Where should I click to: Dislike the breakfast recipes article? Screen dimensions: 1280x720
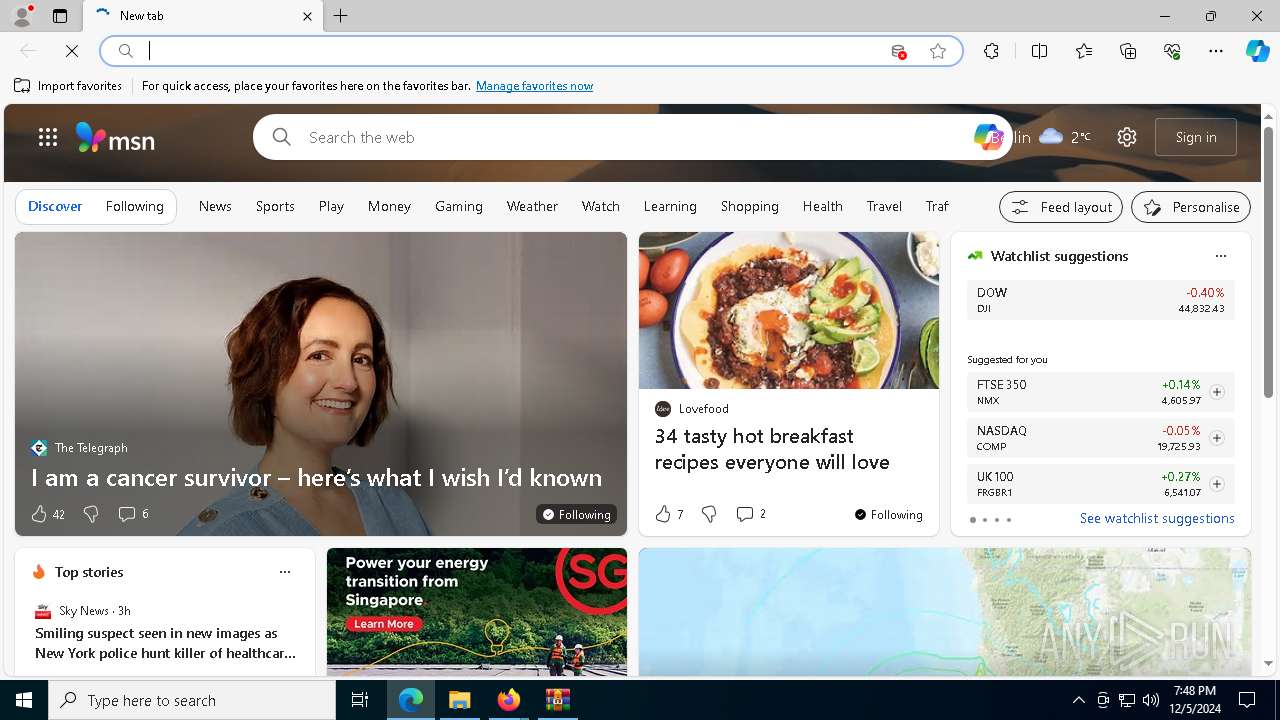[x=709, y=514]
